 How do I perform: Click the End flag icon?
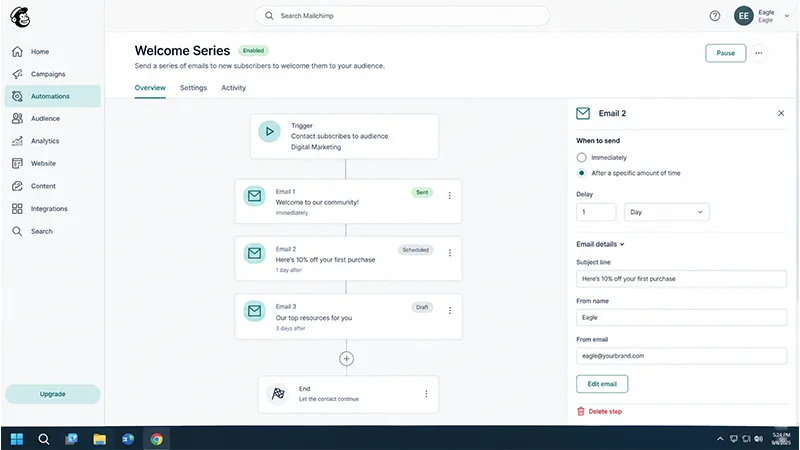click(278, 394)
